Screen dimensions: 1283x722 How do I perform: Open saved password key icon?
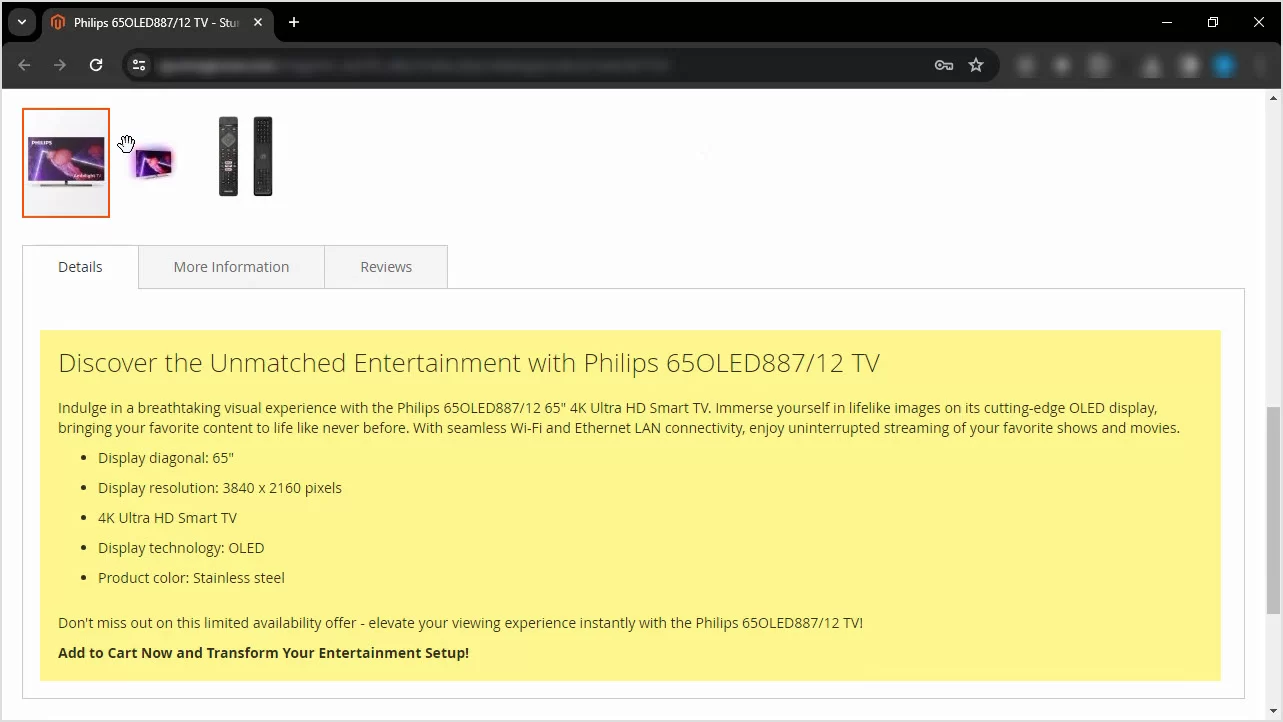(x=943, y=65)
